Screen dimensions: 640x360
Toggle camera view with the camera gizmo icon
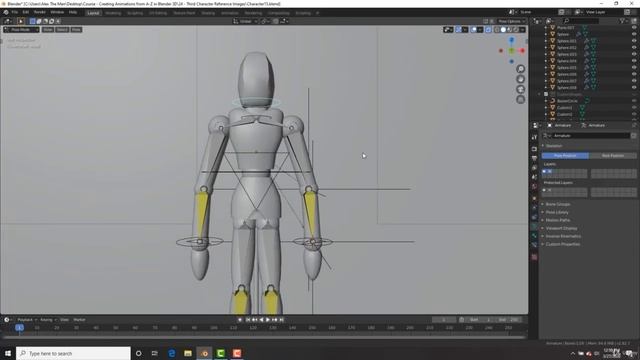520,89
